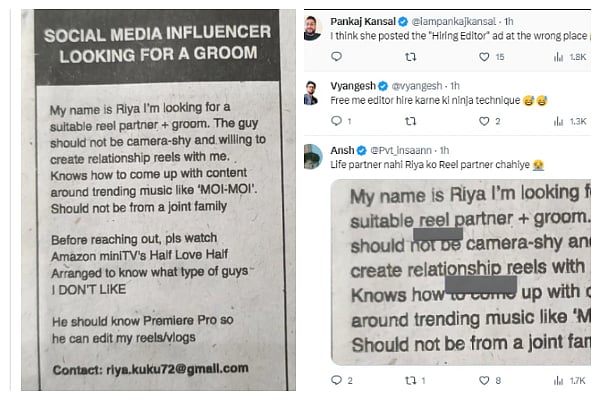Retweet Pankaj Kansal's tweet
This screenshot has height=400, width=600.
(x=411, y=57)
